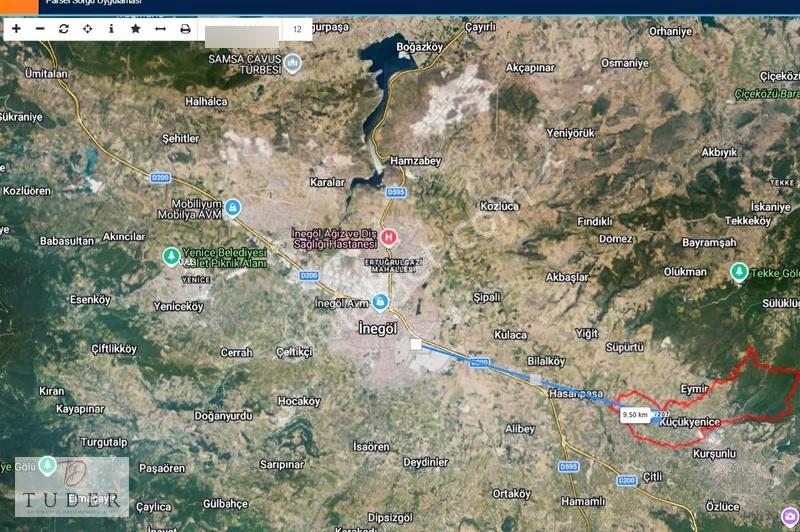
Task: Click the Kozluca label
Action: click(x=499, y=206)
